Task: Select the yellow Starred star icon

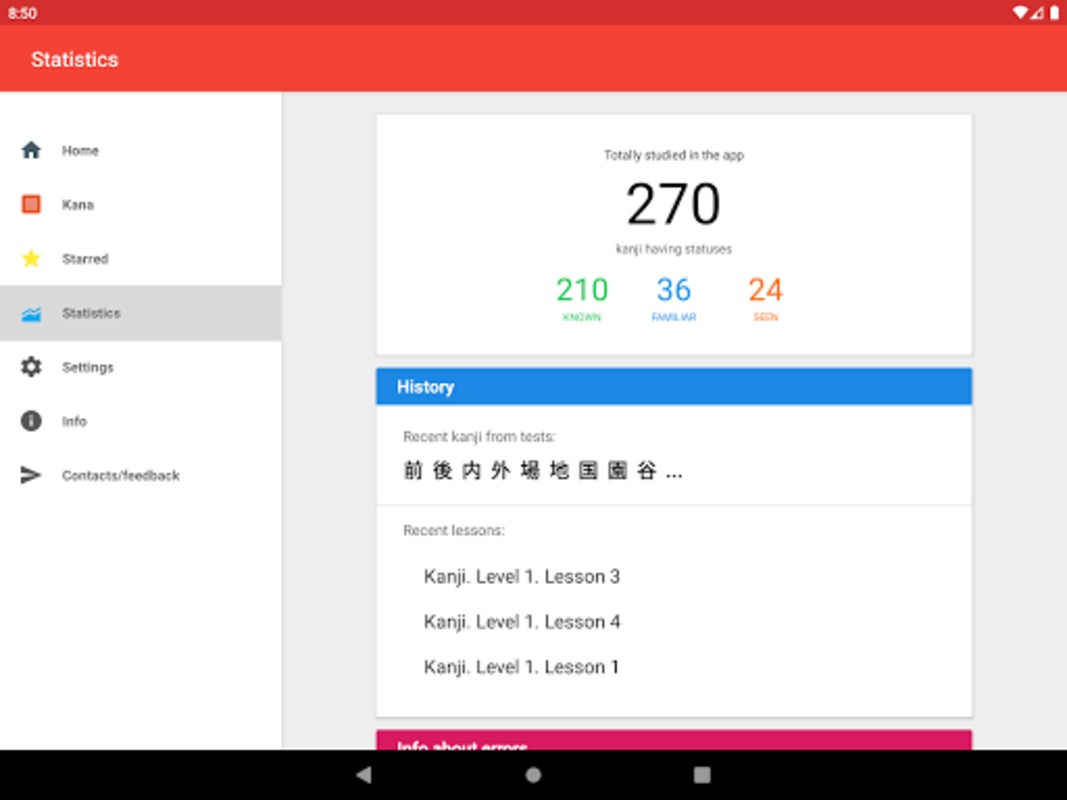Action: (x=31, y=259)
